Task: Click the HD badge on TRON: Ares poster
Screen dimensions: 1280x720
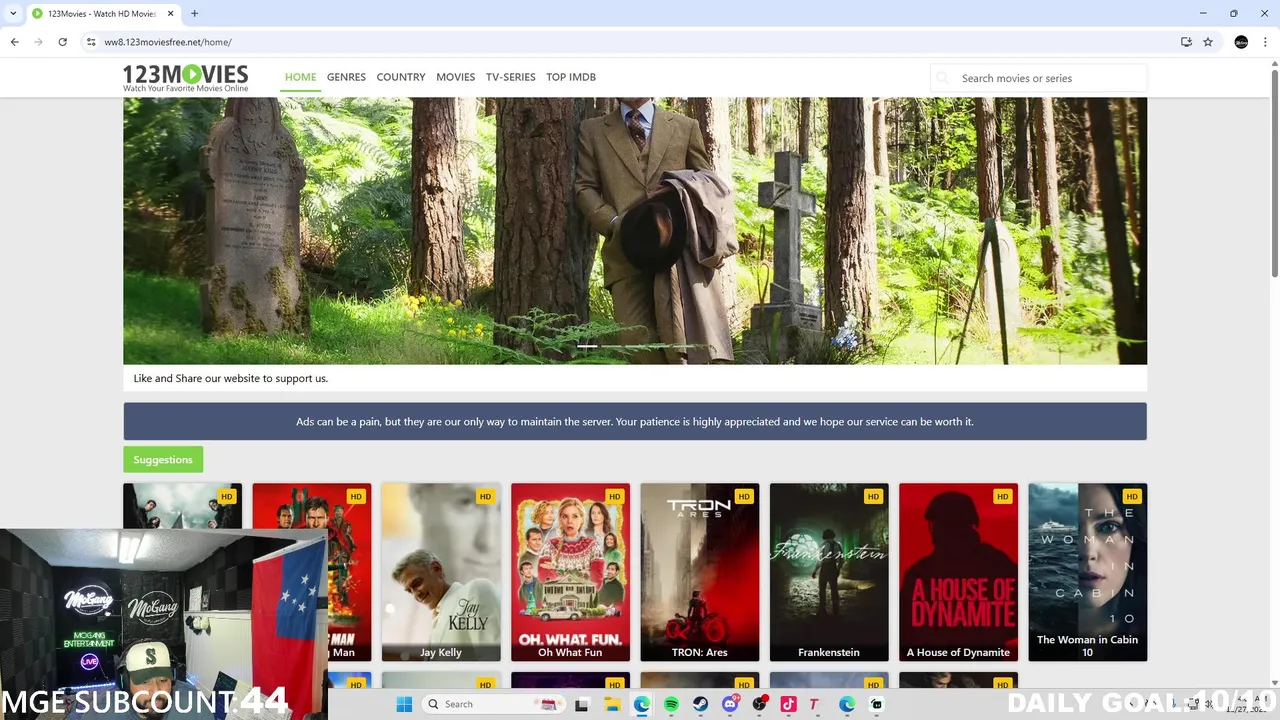Action: [743, 496]
